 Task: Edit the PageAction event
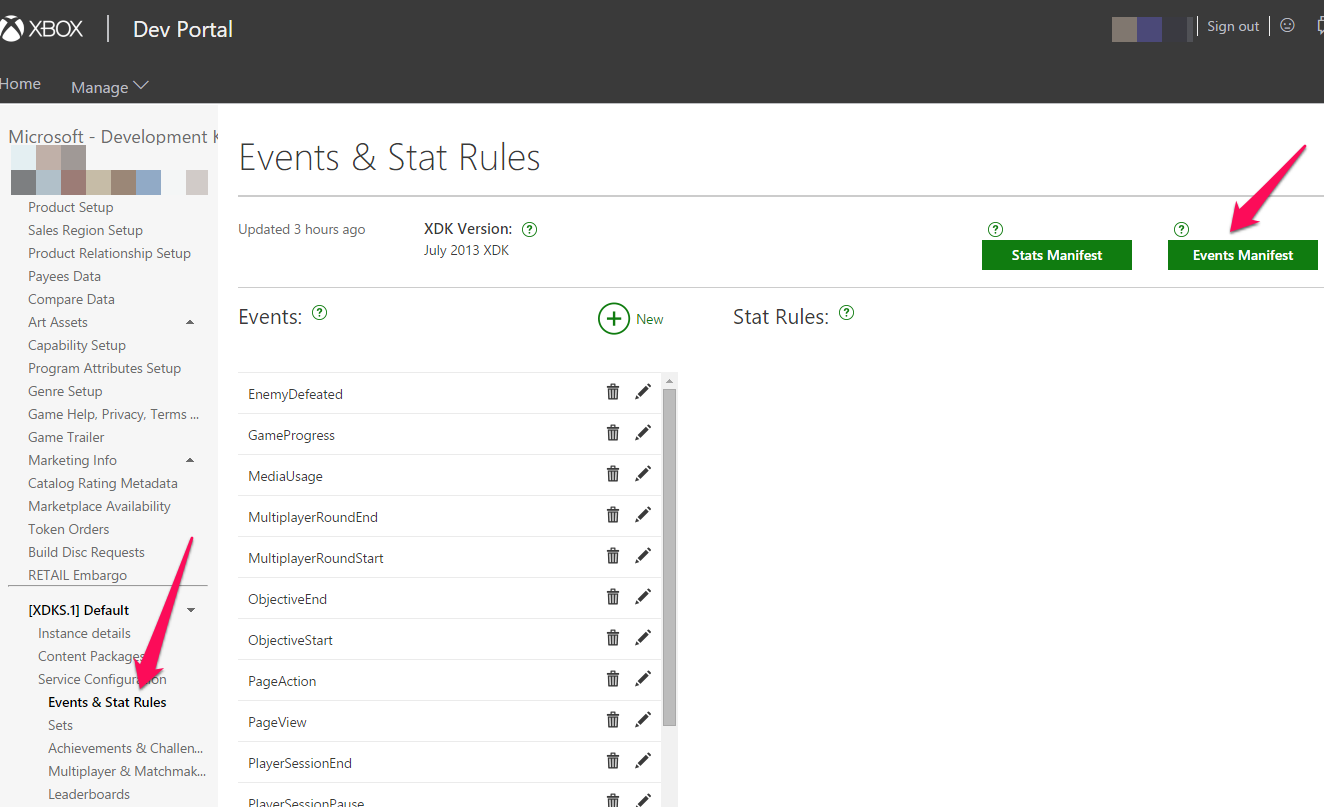point(643,679)
